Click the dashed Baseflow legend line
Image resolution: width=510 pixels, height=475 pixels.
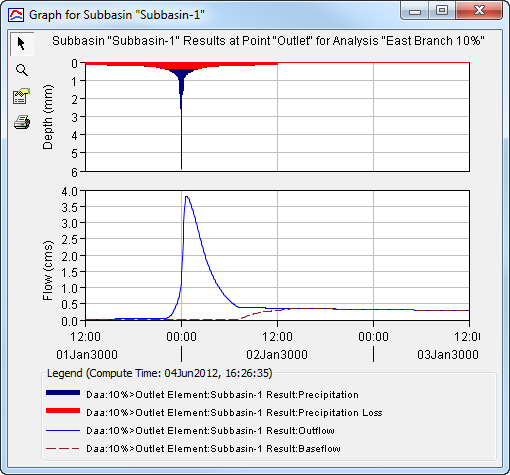tap(63, 449)
